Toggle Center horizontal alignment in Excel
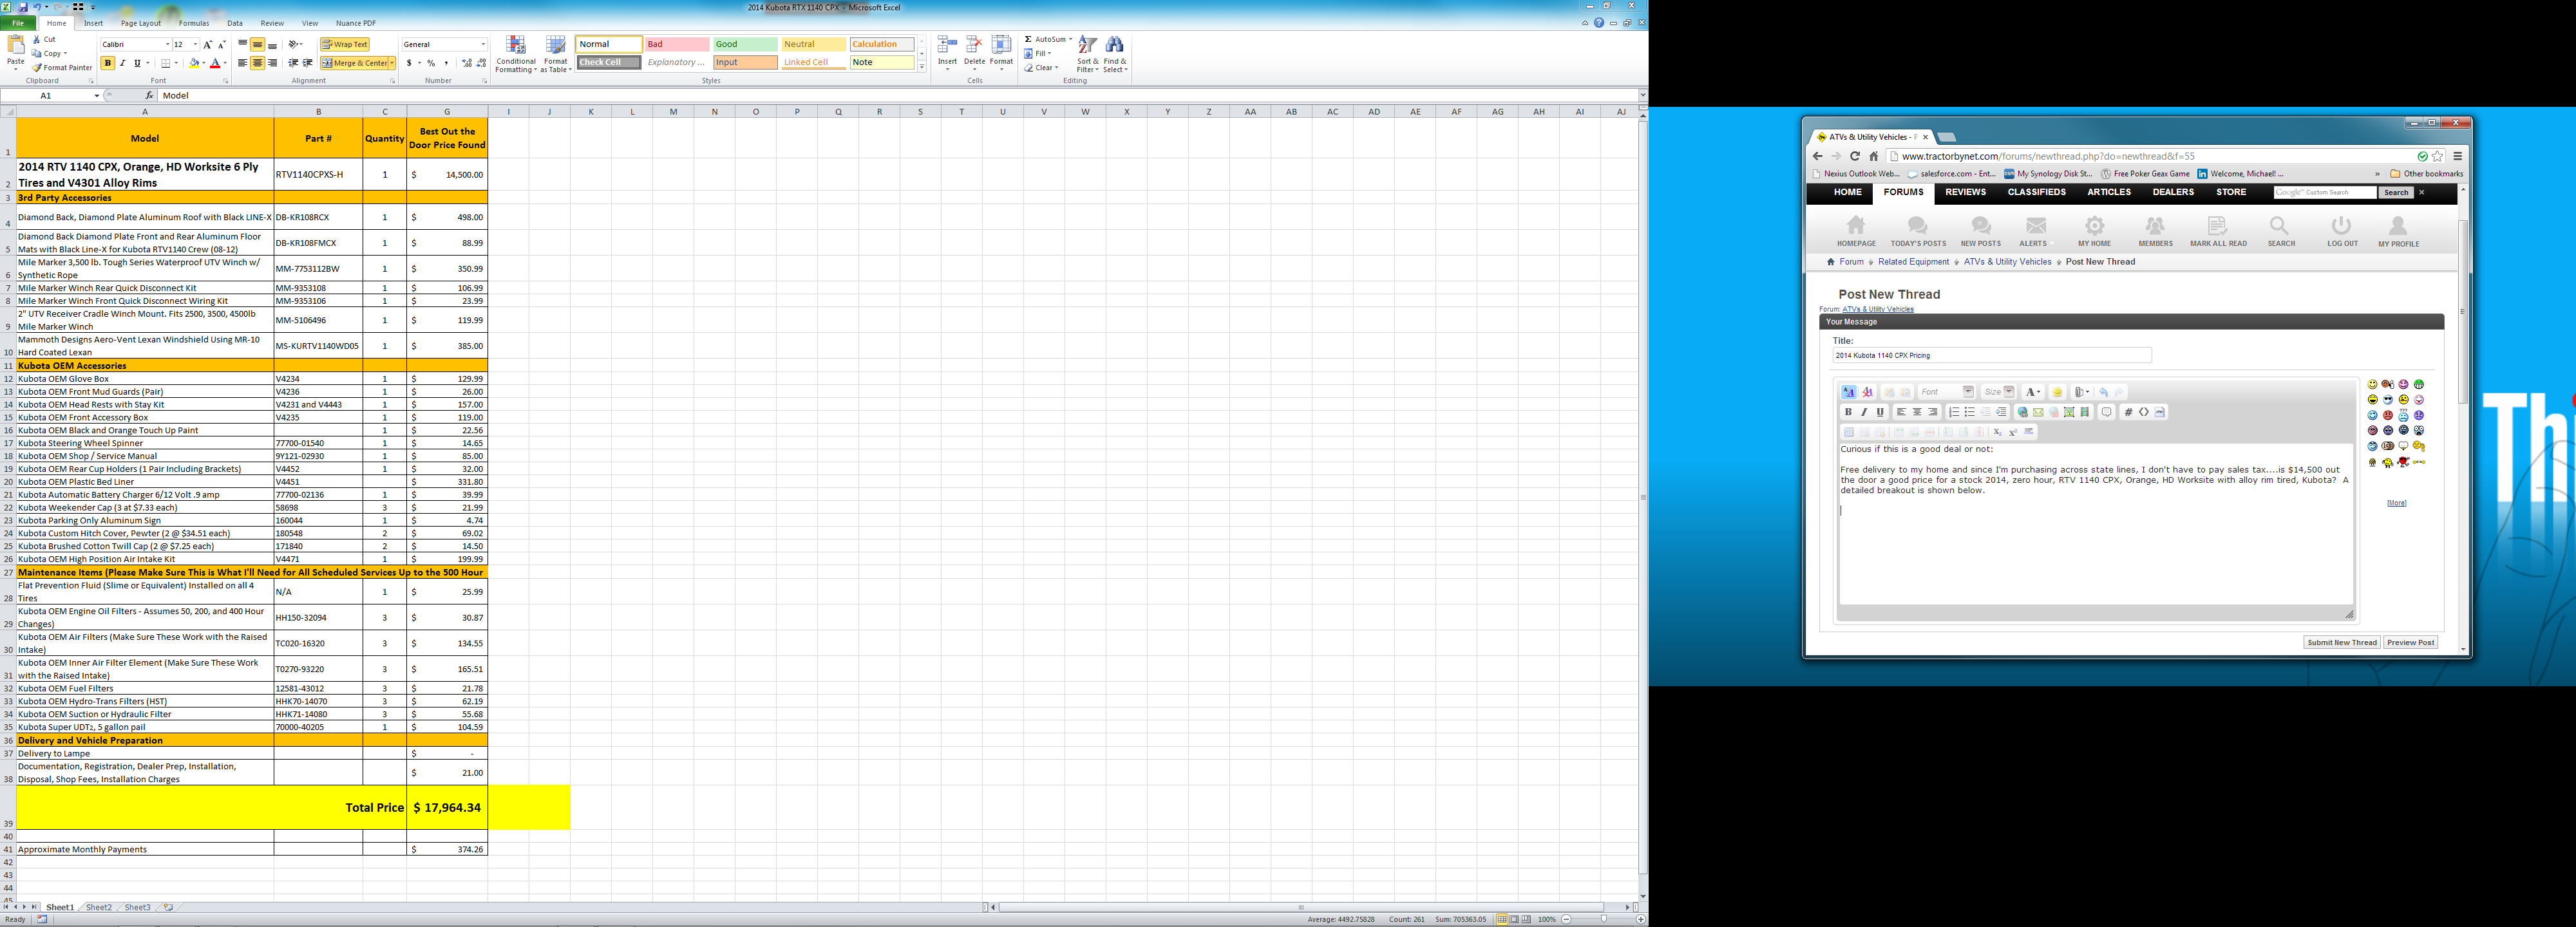 257,63
